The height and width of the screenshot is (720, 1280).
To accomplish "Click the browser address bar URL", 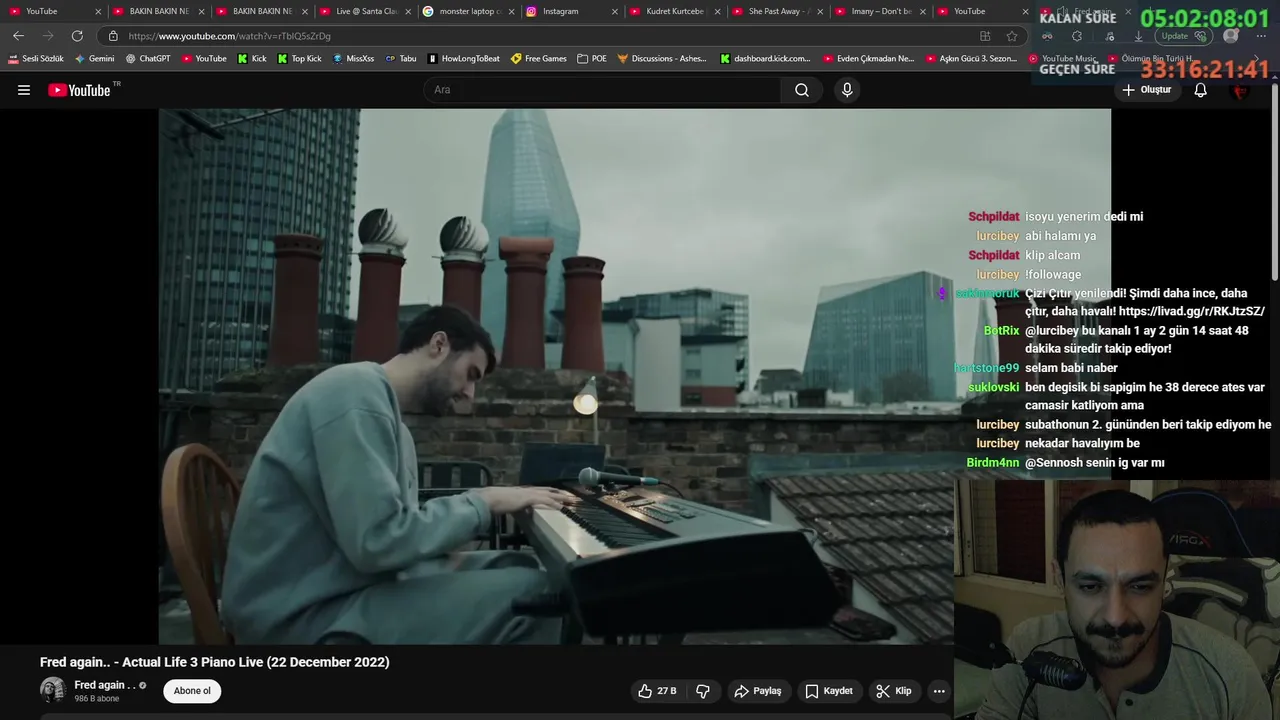I will coord(230,36).
